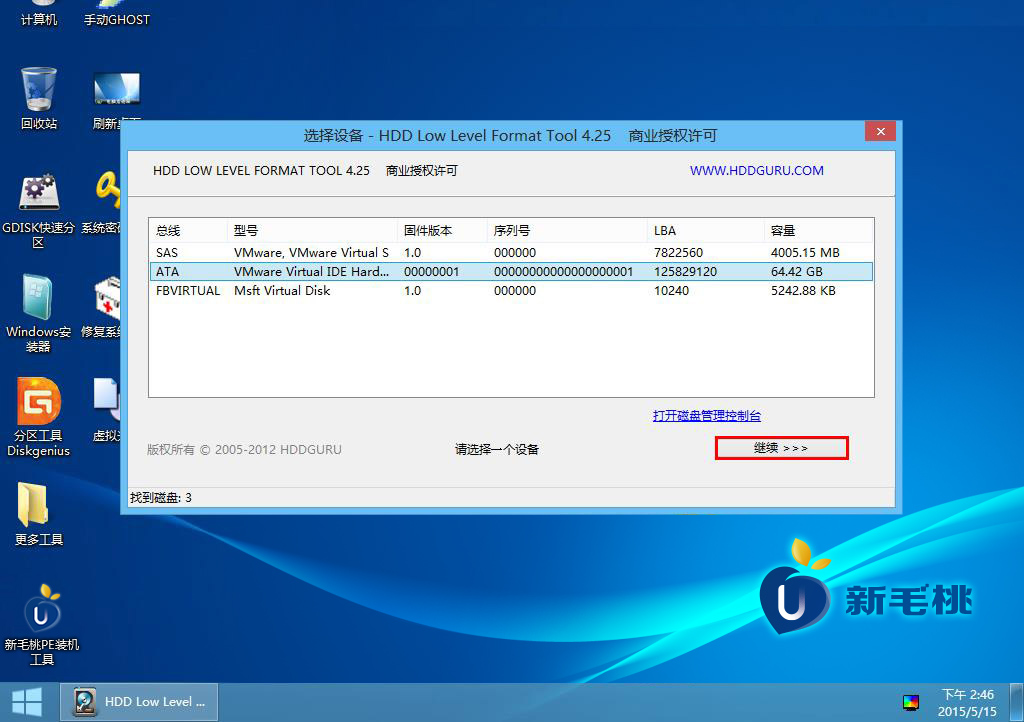
Task: Select the 虚拟 desktop icon
Action: tap(106, 409)
